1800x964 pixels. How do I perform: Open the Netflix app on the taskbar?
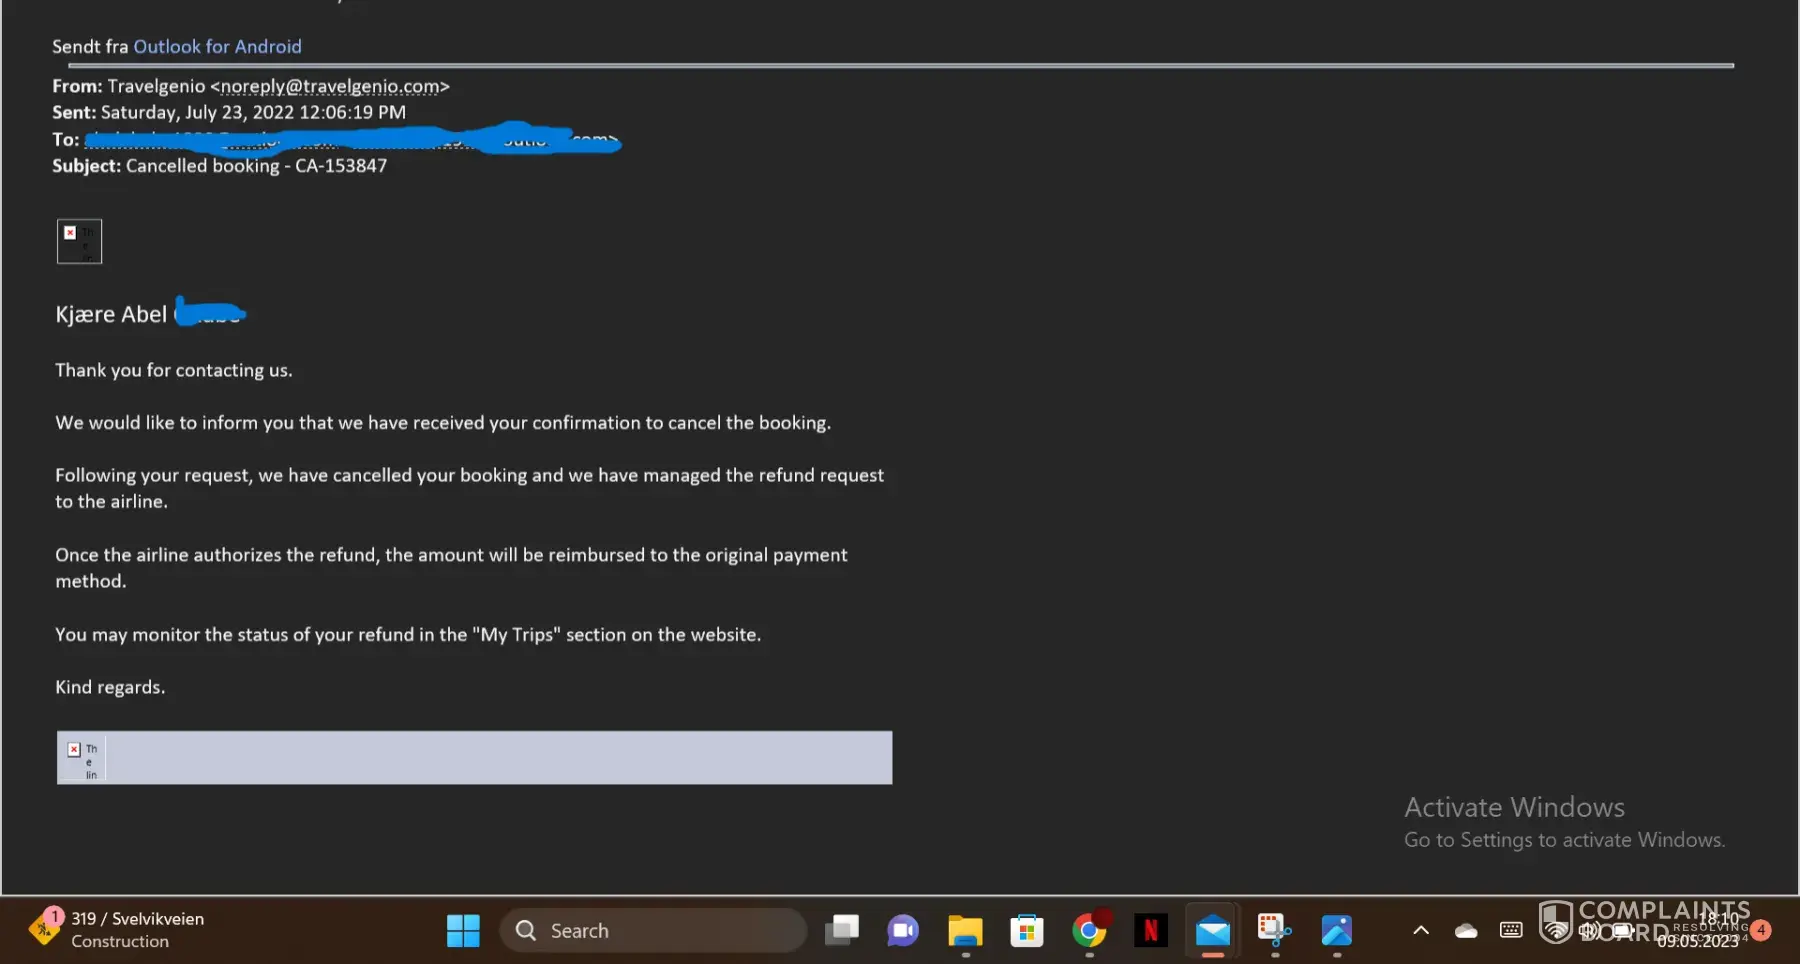pos(1151,931)
